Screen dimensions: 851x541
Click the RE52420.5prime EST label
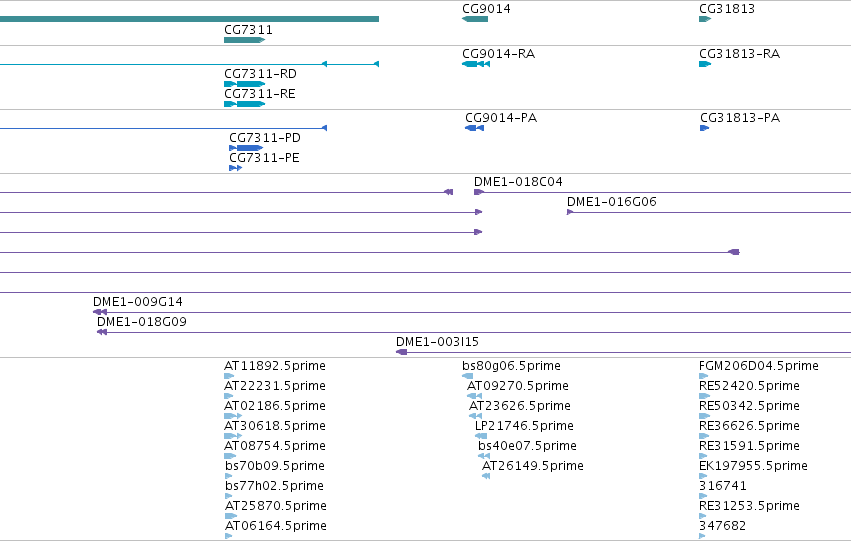click(750, 386)
